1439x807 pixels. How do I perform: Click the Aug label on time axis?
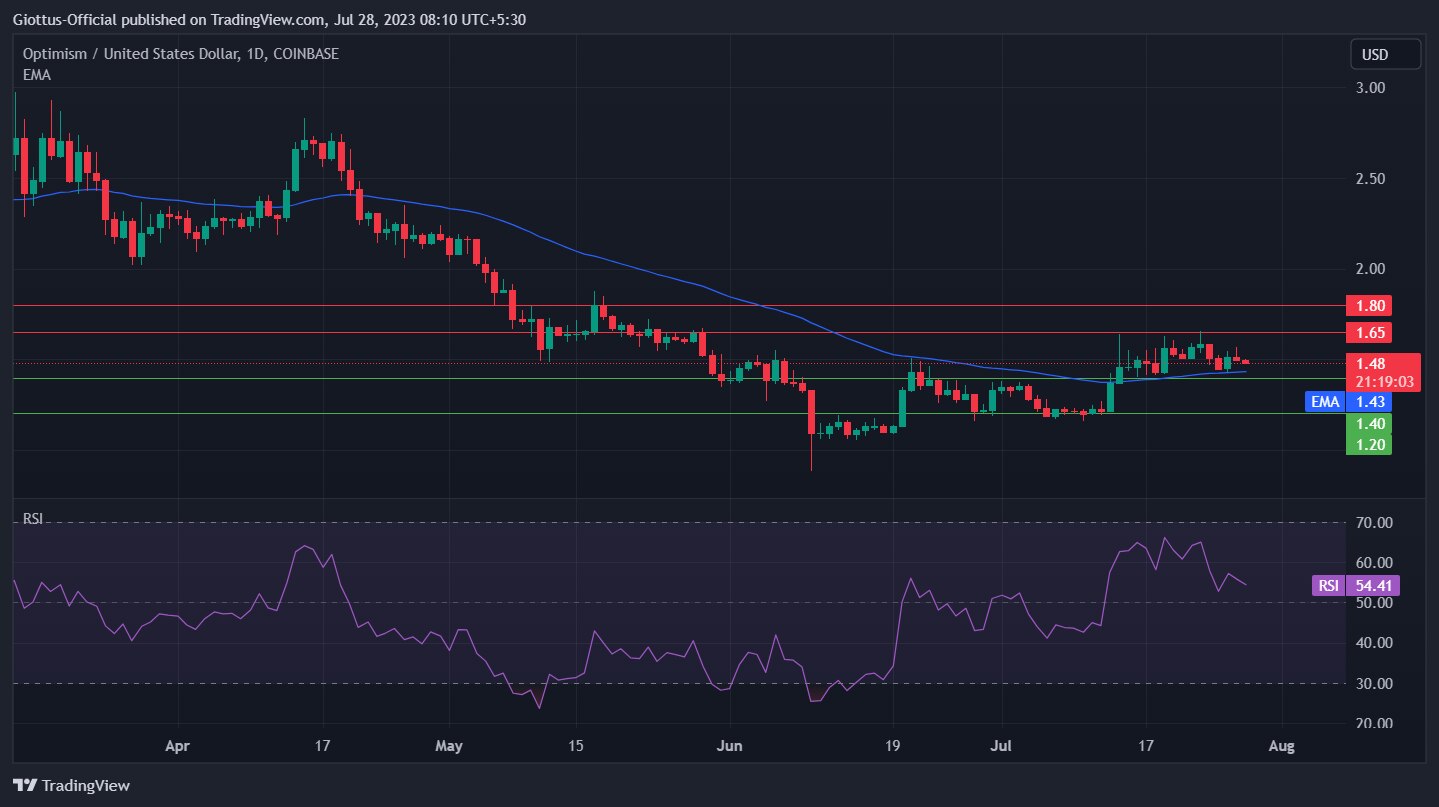pos(1282,745)
